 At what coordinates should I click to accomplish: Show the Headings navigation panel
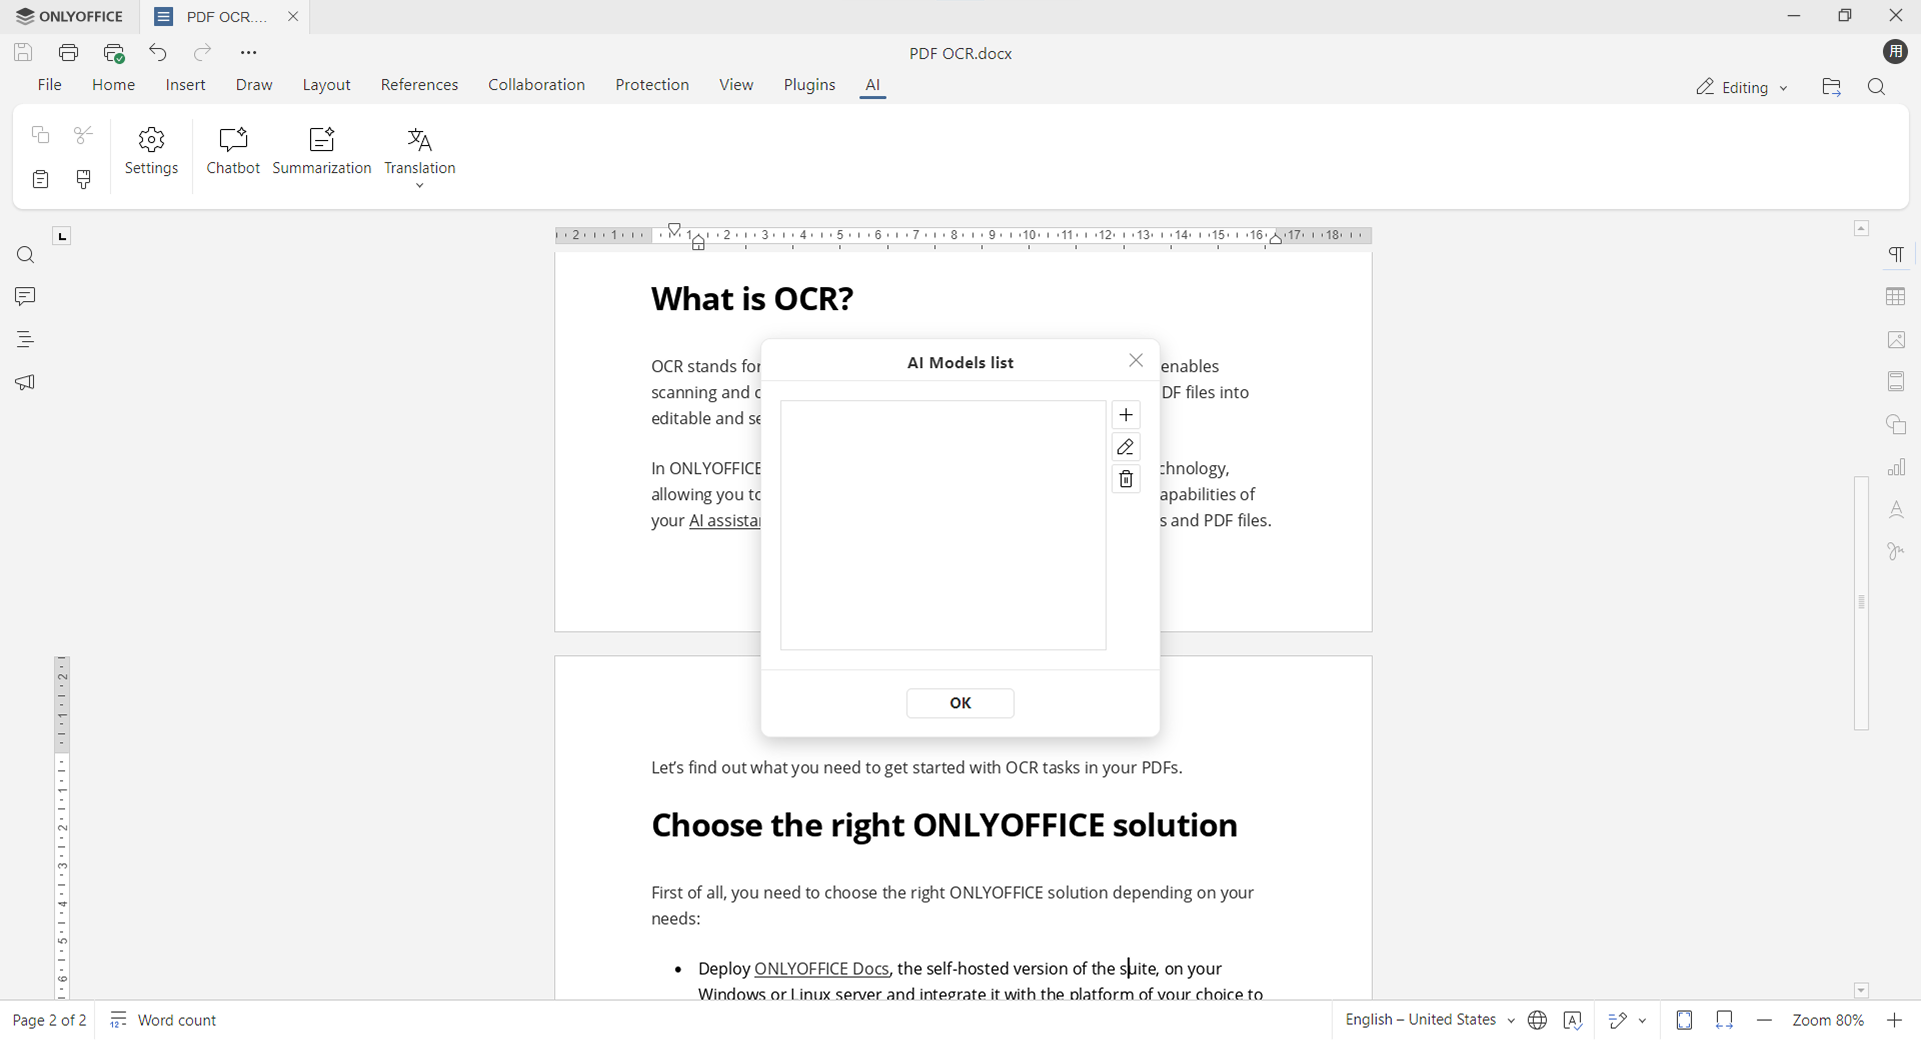pyautogui.click(x=26, y=340)
